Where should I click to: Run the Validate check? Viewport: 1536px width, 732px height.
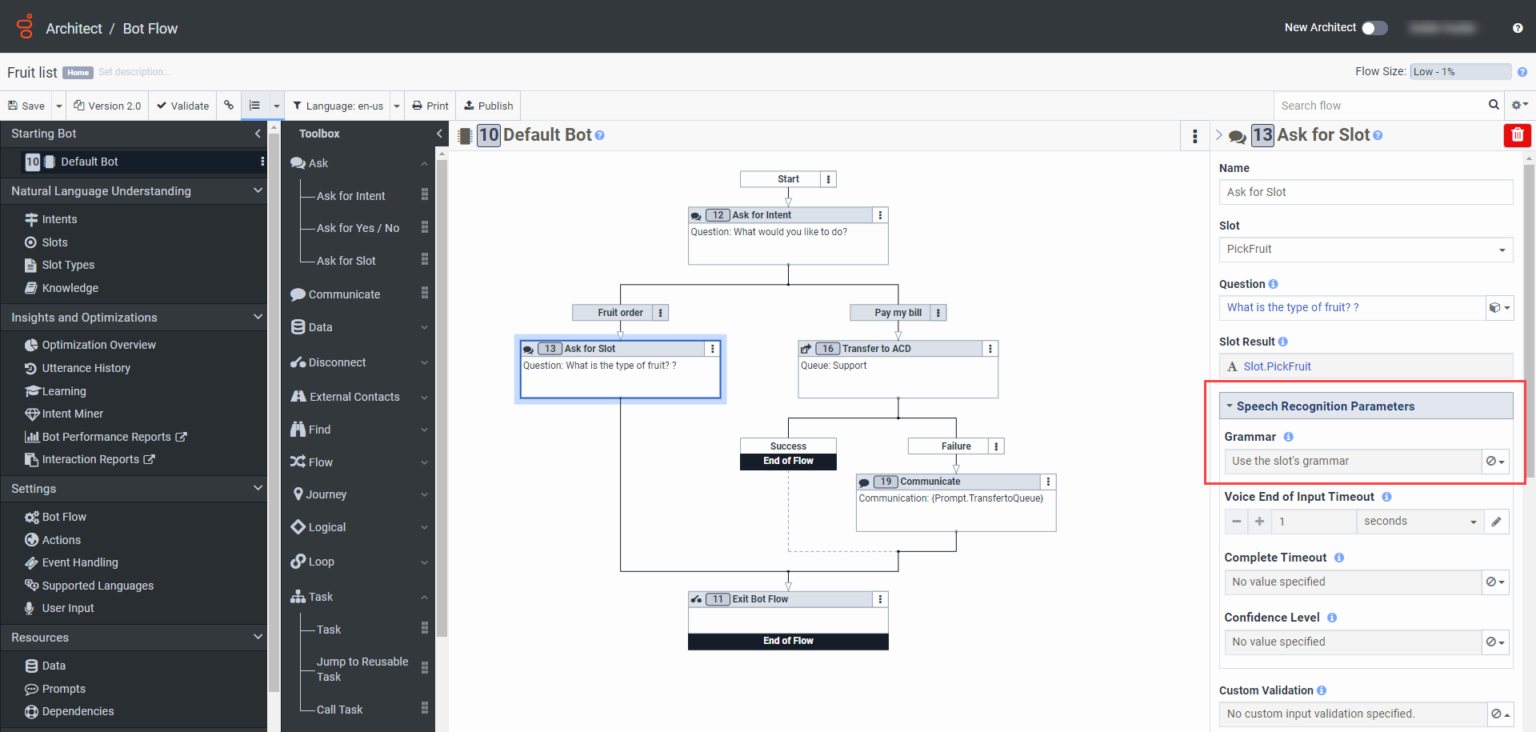182,105
